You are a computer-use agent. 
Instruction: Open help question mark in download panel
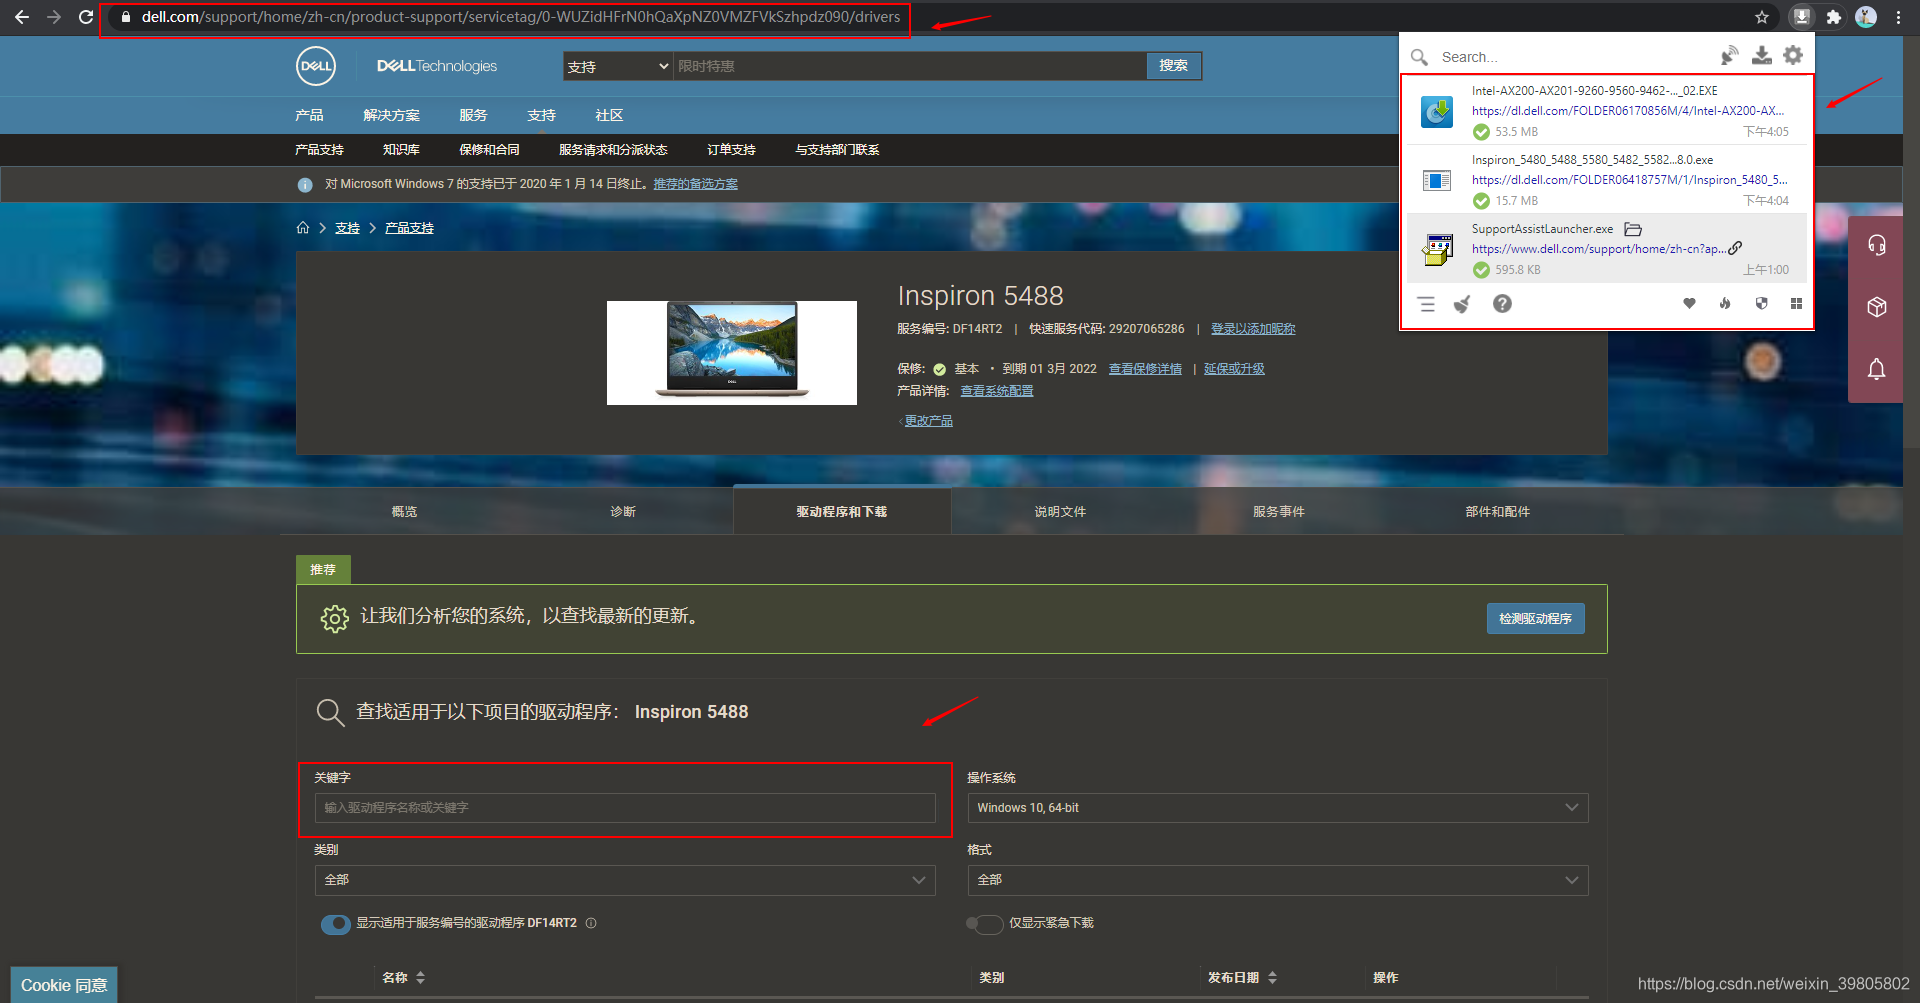point(1502,304)
